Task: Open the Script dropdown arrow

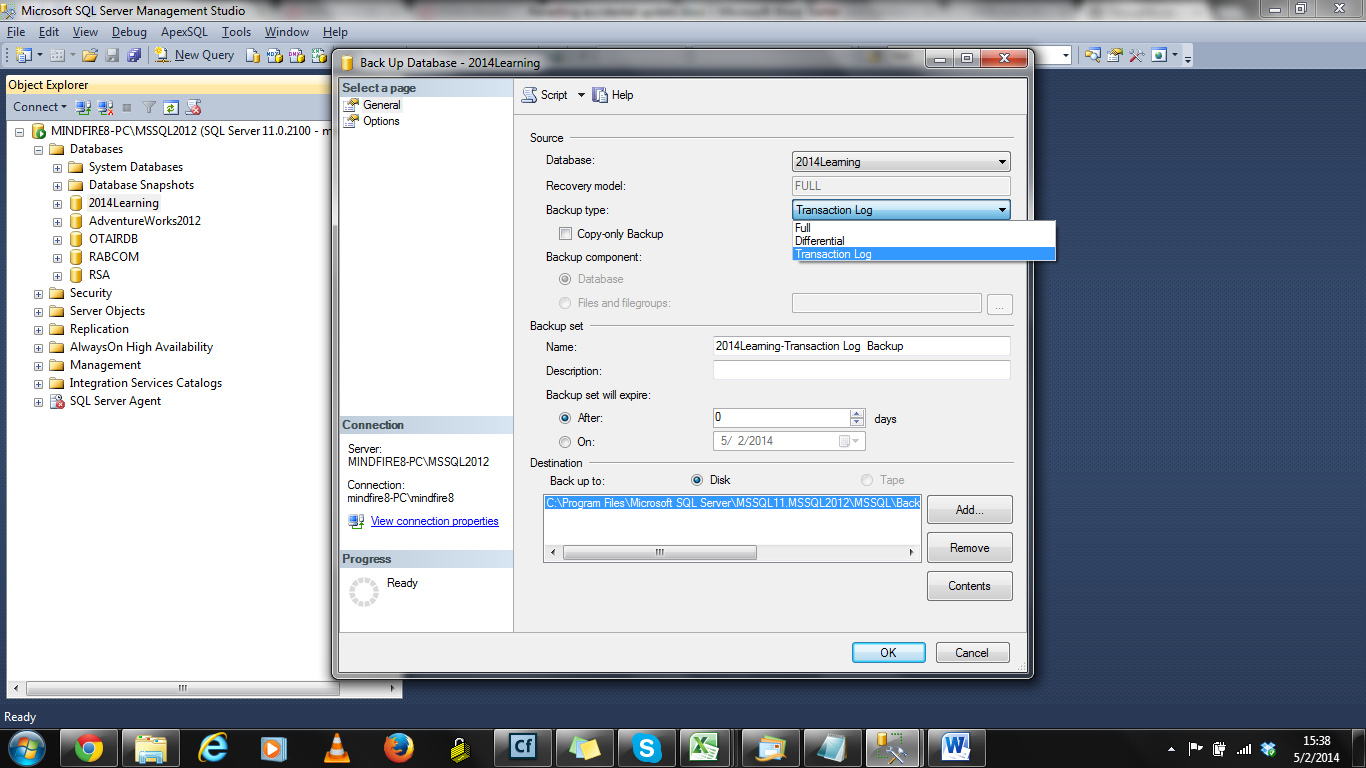Action: pyautogui.click(x=580, y=95)
